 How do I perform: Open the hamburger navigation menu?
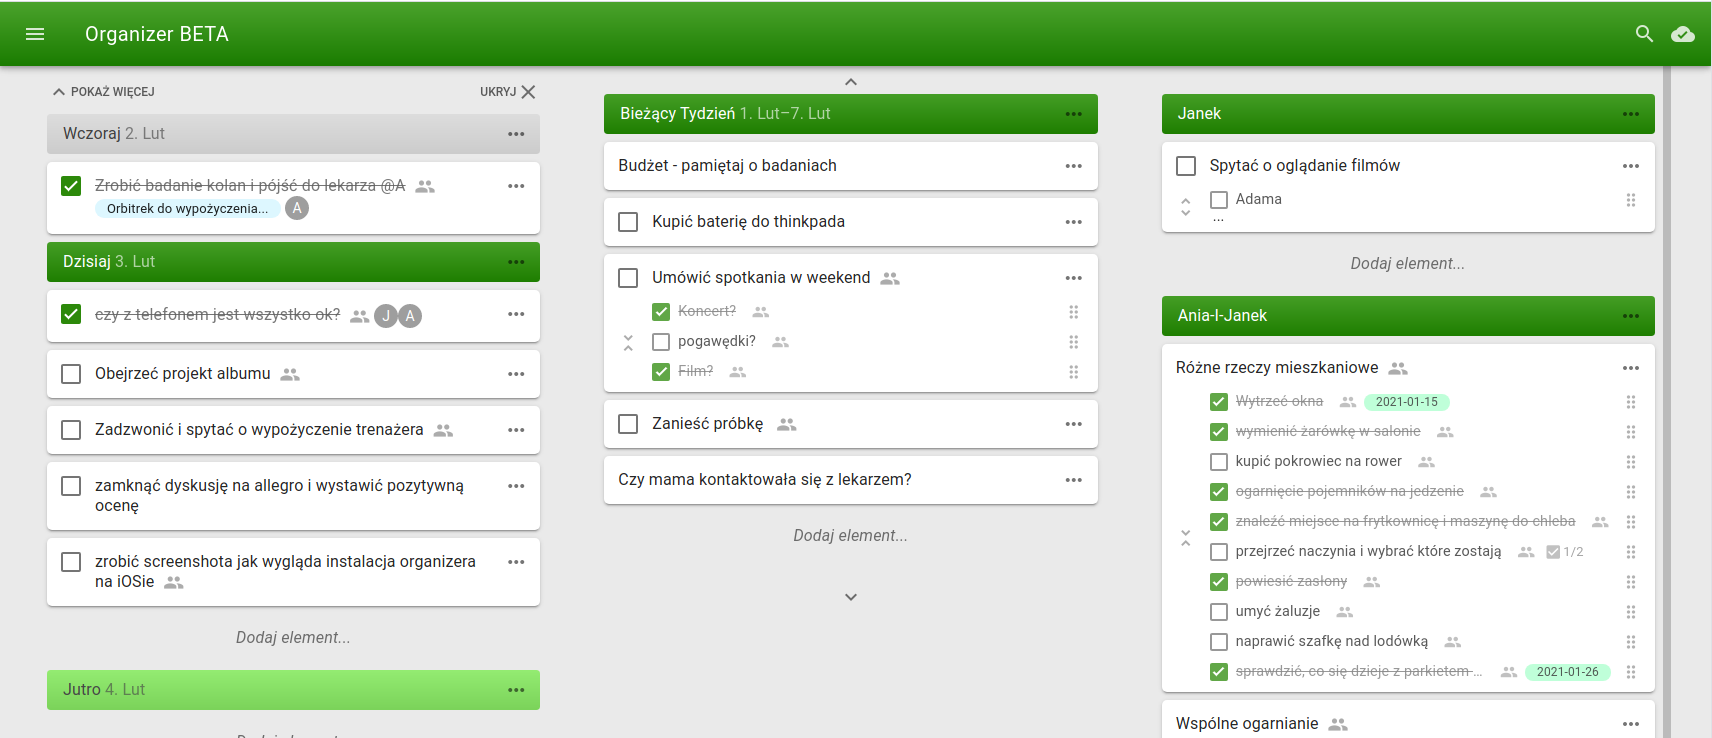(35, 34)
